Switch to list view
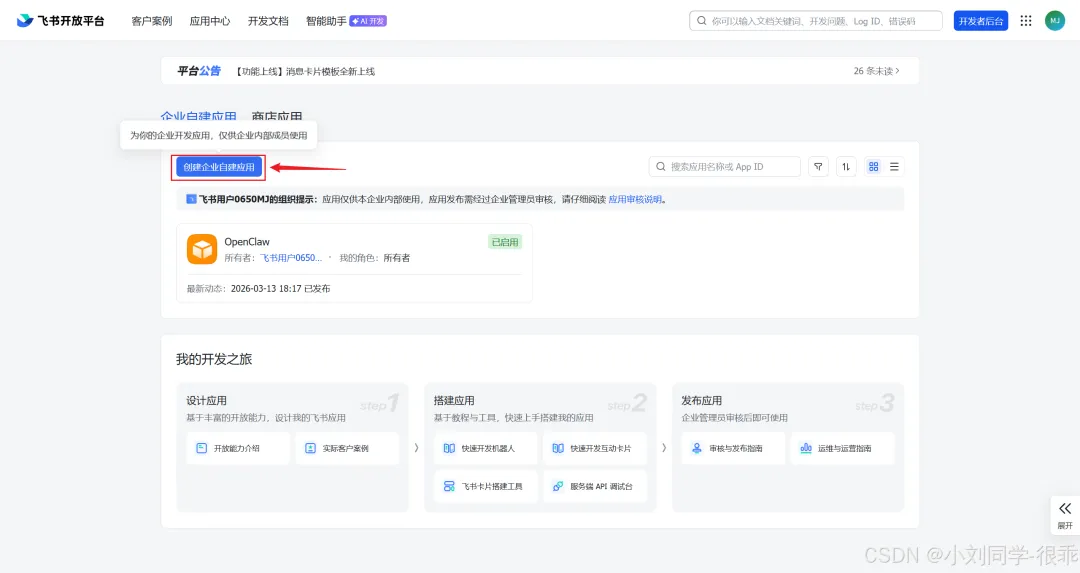1080x573 pixels. [894, 167]
